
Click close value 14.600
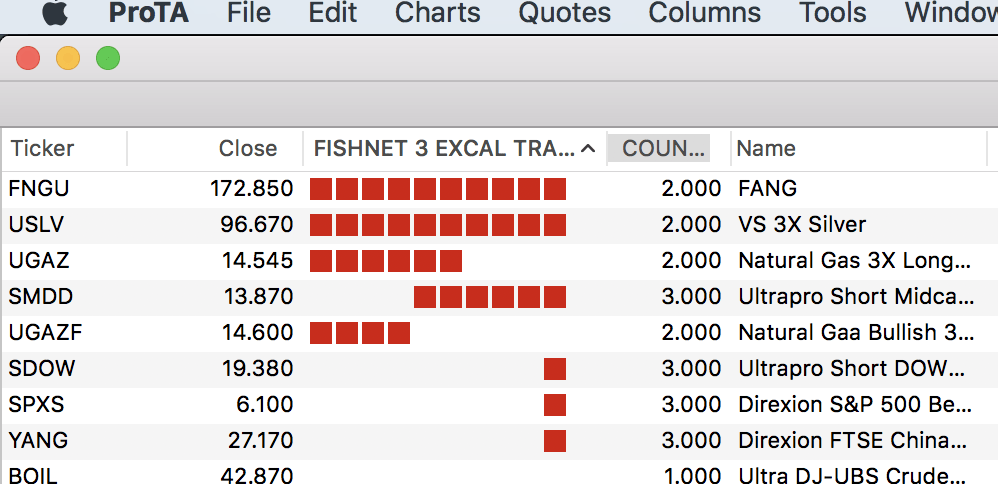257,332
